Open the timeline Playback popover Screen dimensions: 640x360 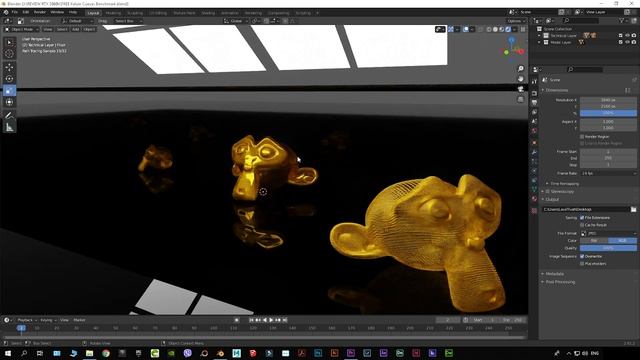[x=27, y=320]
